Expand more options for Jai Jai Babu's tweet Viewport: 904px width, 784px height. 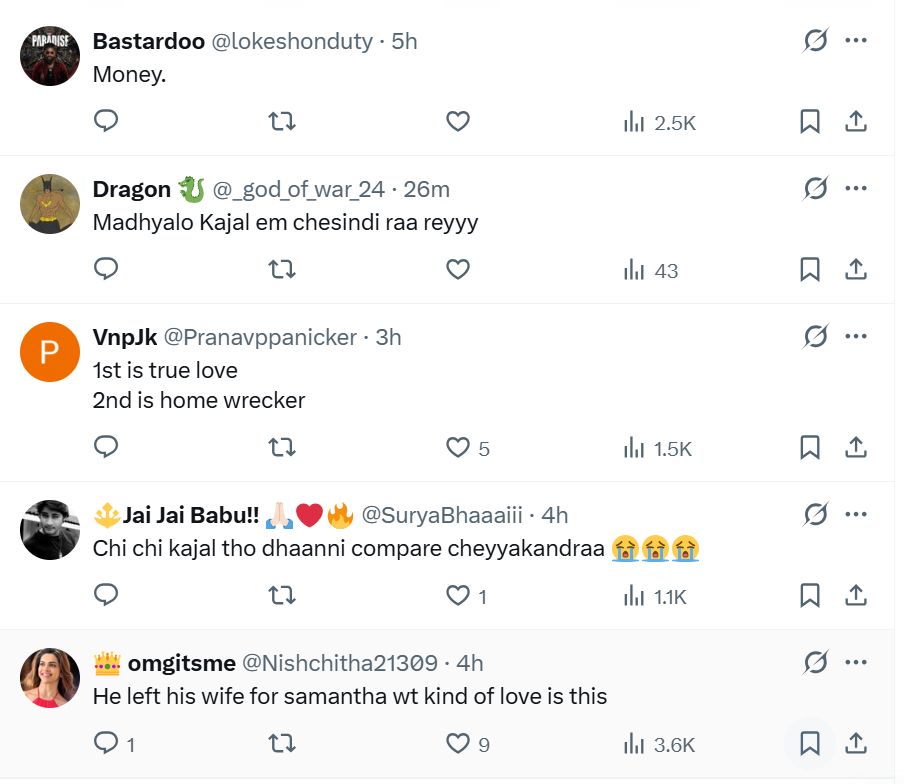point(856,514)
